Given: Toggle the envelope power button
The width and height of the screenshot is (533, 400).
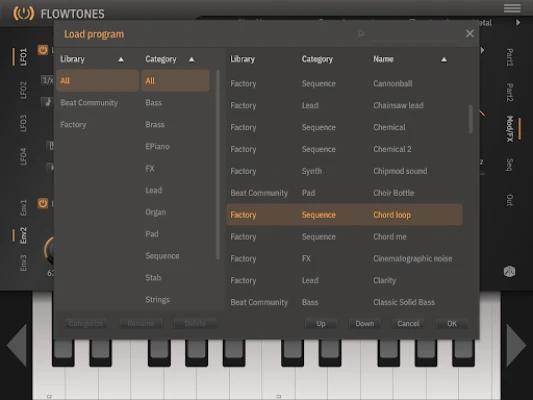Looking at the screenshot, I should pyautogui.click(x=43, y=204).
